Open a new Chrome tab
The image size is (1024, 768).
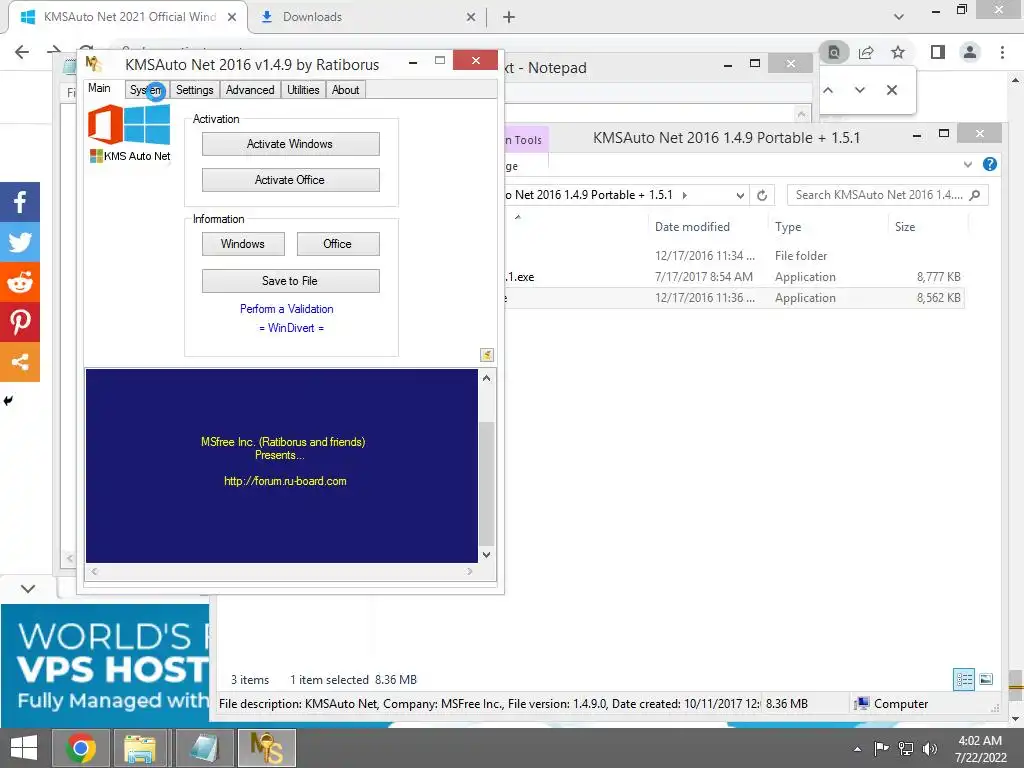pyautogui.click(x=509, y=17)
